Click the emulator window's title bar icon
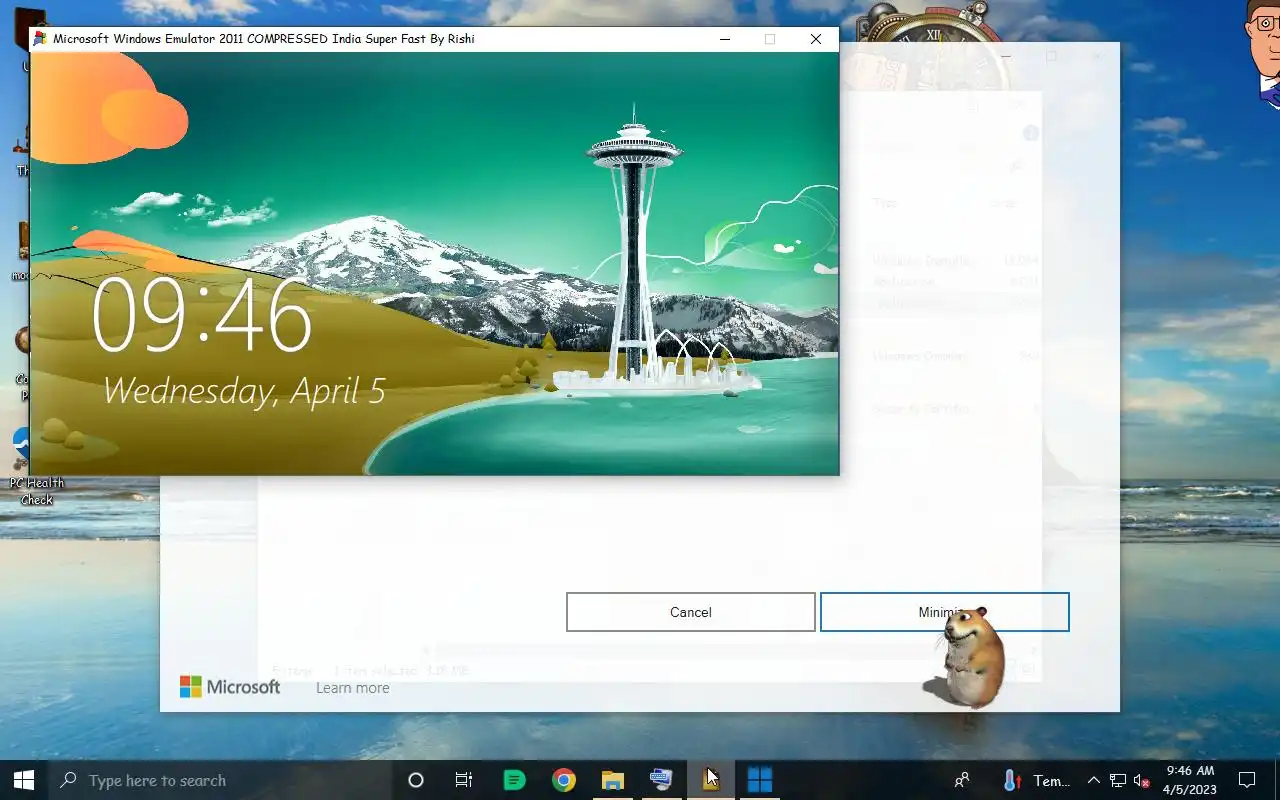 click(40, 39)
